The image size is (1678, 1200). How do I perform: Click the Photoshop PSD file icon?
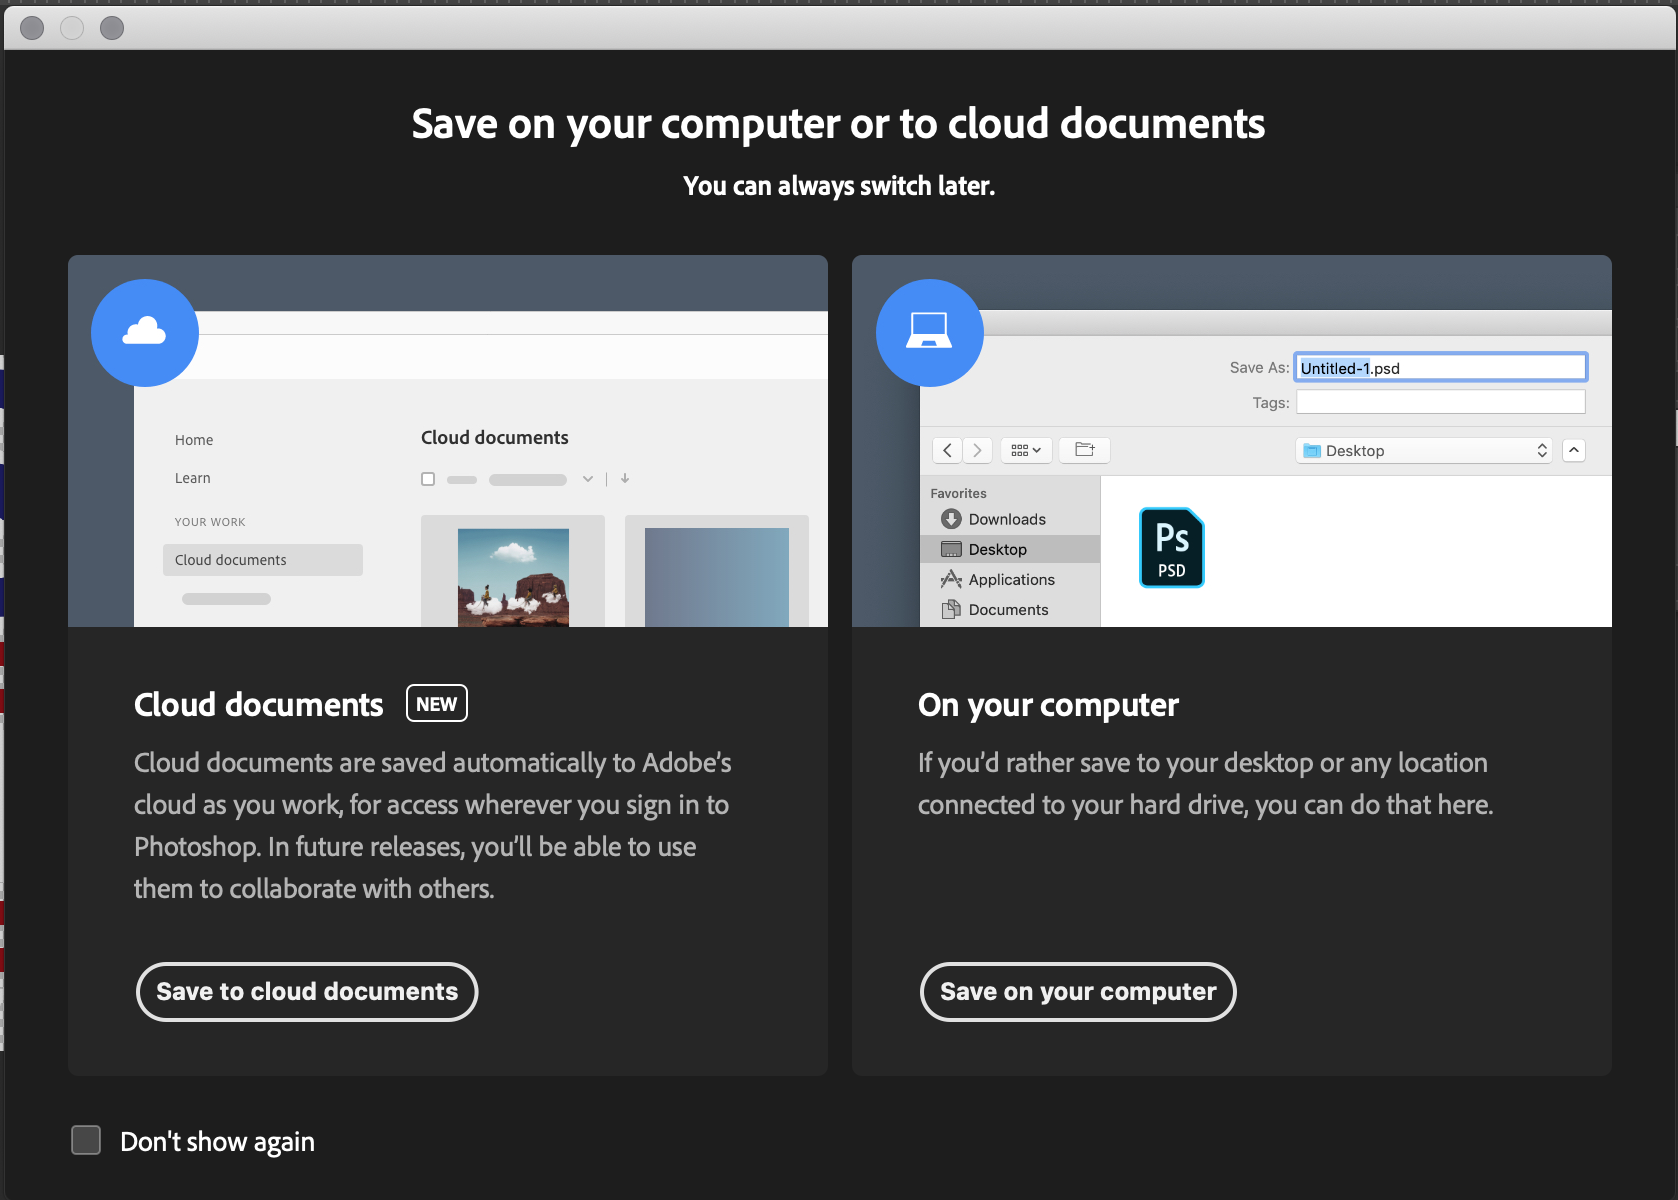[x=1172, y=547]
